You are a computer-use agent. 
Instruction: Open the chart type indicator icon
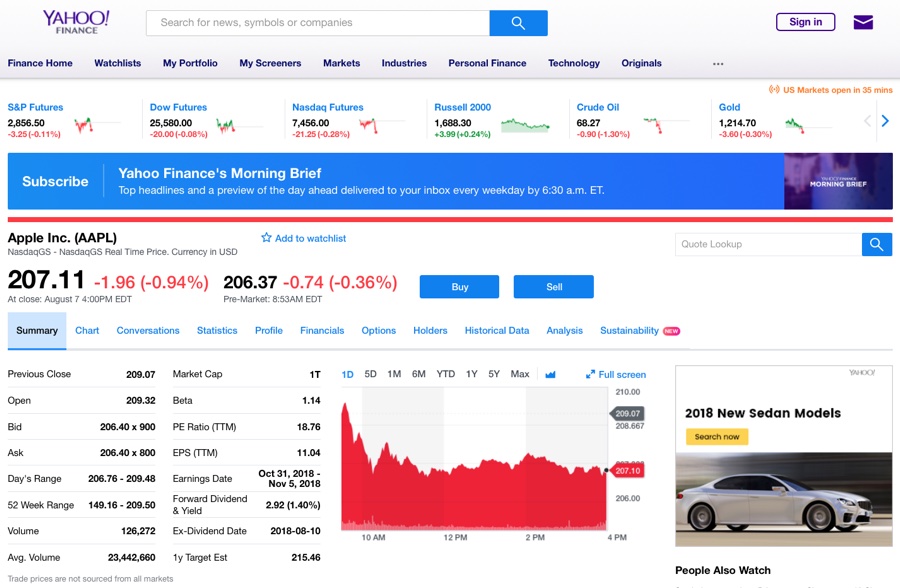[550, 375]
